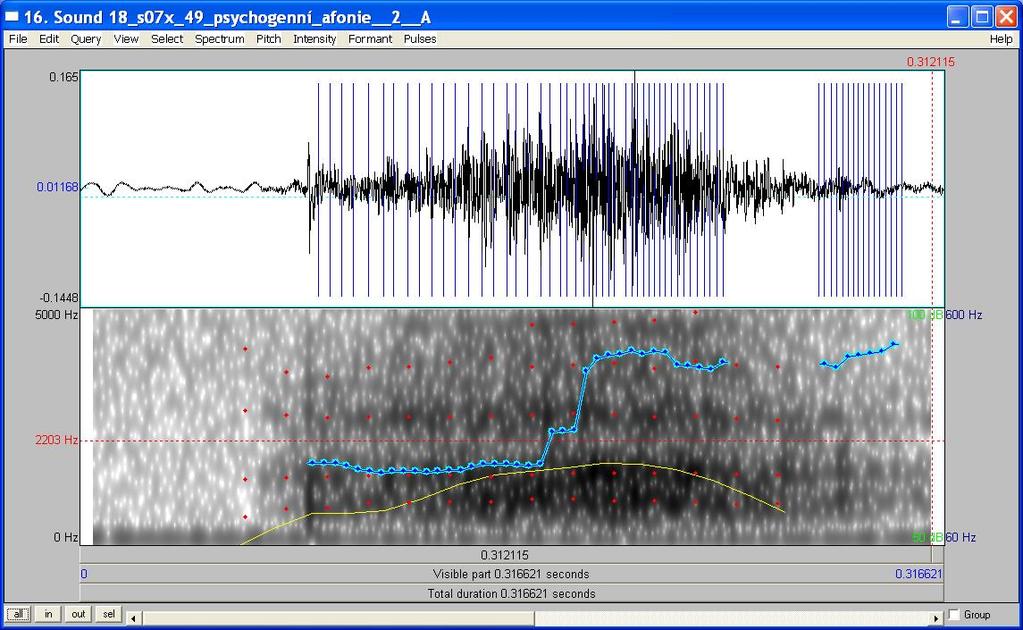This screenshot has height=630, width=1023.
Task: Click the 0.312115 selection bar
Action: pos(505,555)
